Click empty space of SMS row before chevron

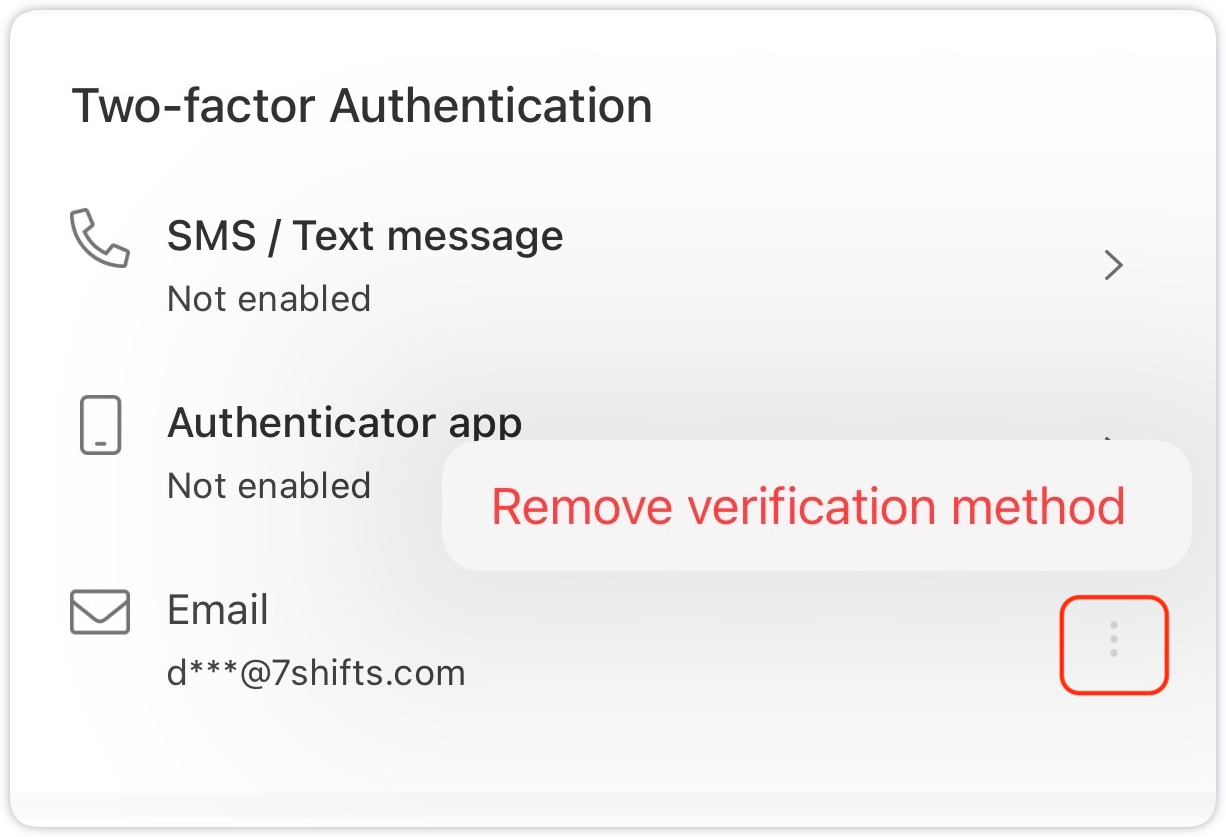pos(830,265)
